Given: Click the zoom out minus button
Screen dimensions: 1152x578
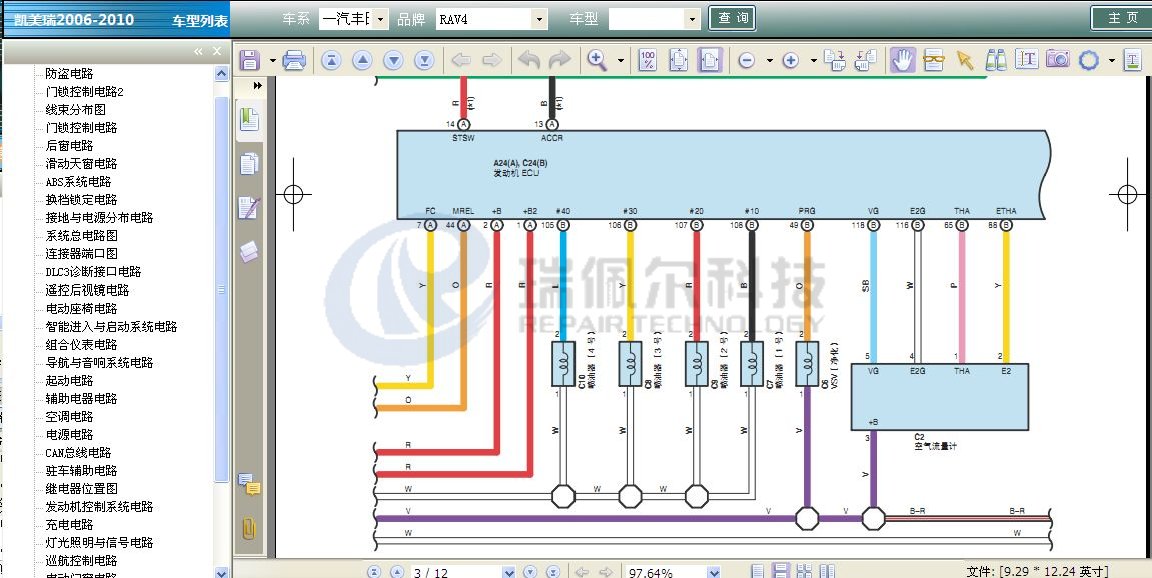Looking at the screenshot, I should coord(746,60).
